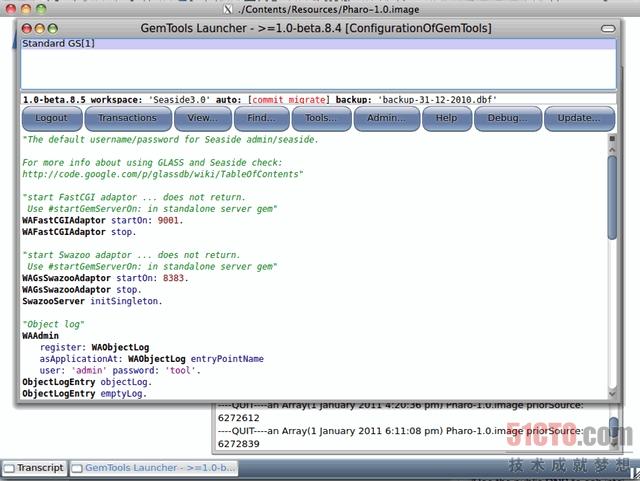Click the X11 icon beside Pharo-1.0.image title
The width and height of the screenshot is (640, 481).
coord(229,9)
